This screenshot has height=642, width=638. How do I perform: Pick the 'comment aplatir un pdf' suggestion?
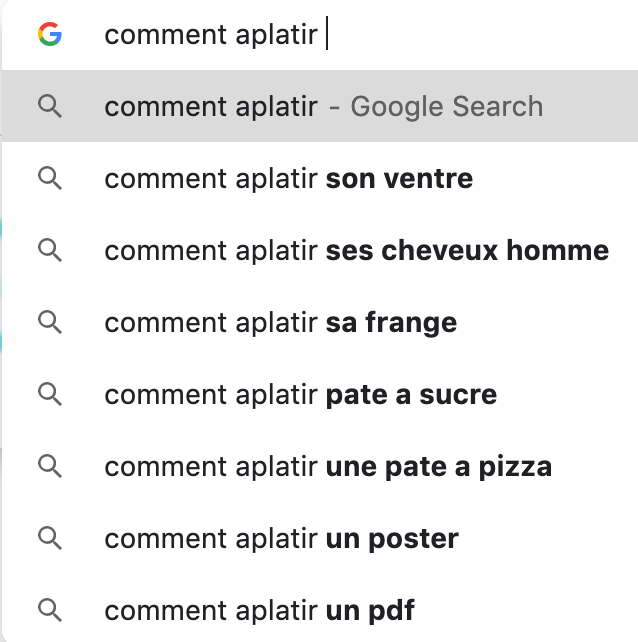pos(259,609)
